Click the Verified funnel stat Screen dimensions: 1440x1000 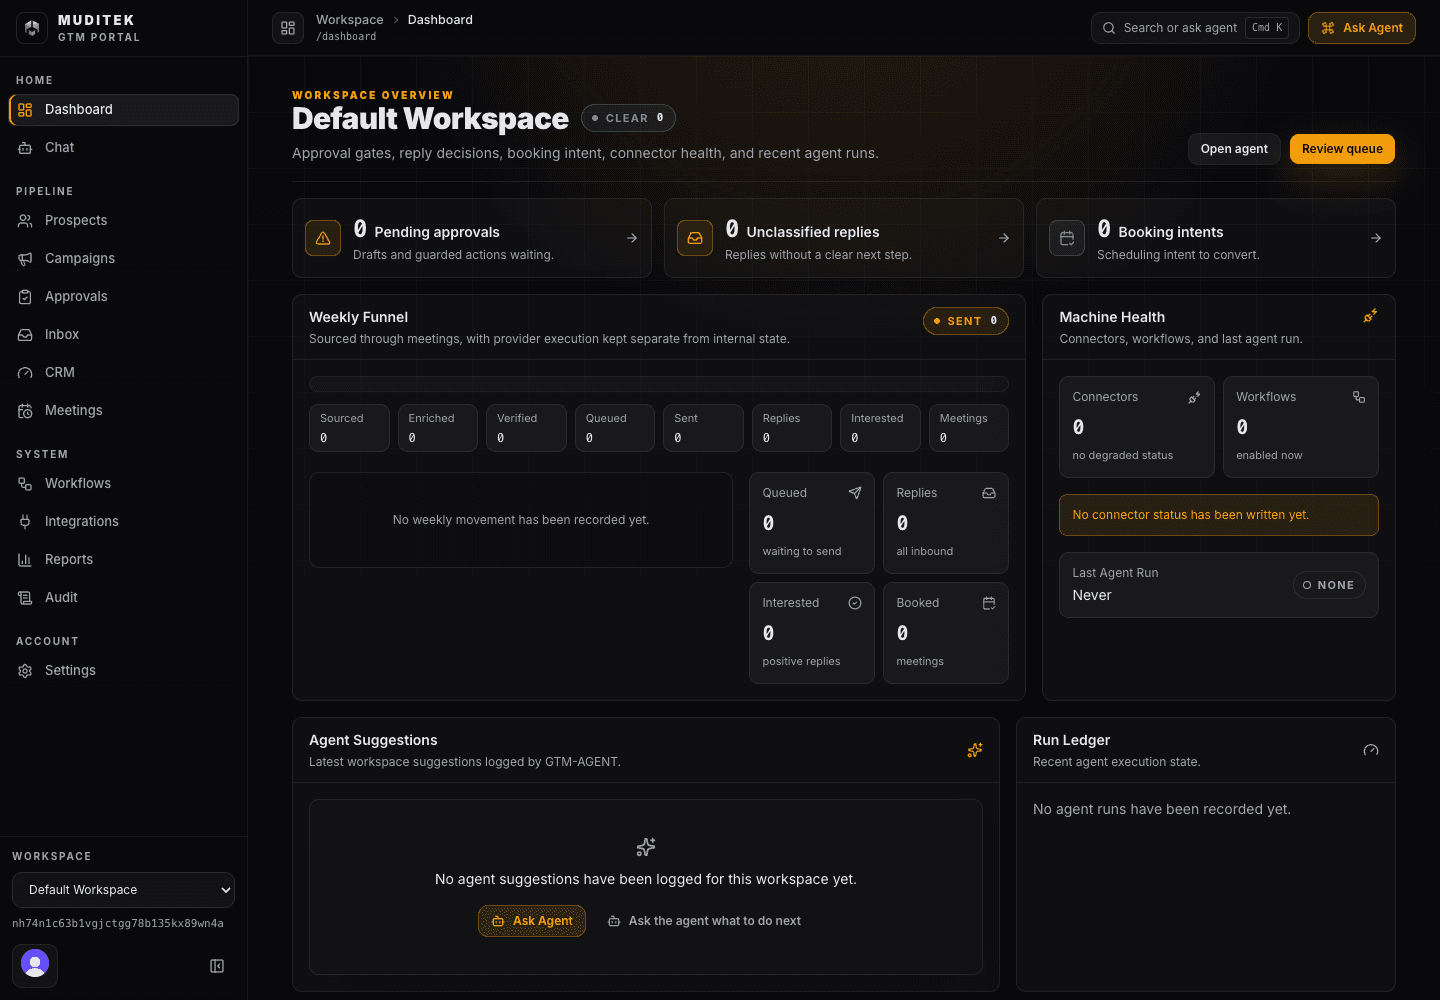click(x=526, y=428)
